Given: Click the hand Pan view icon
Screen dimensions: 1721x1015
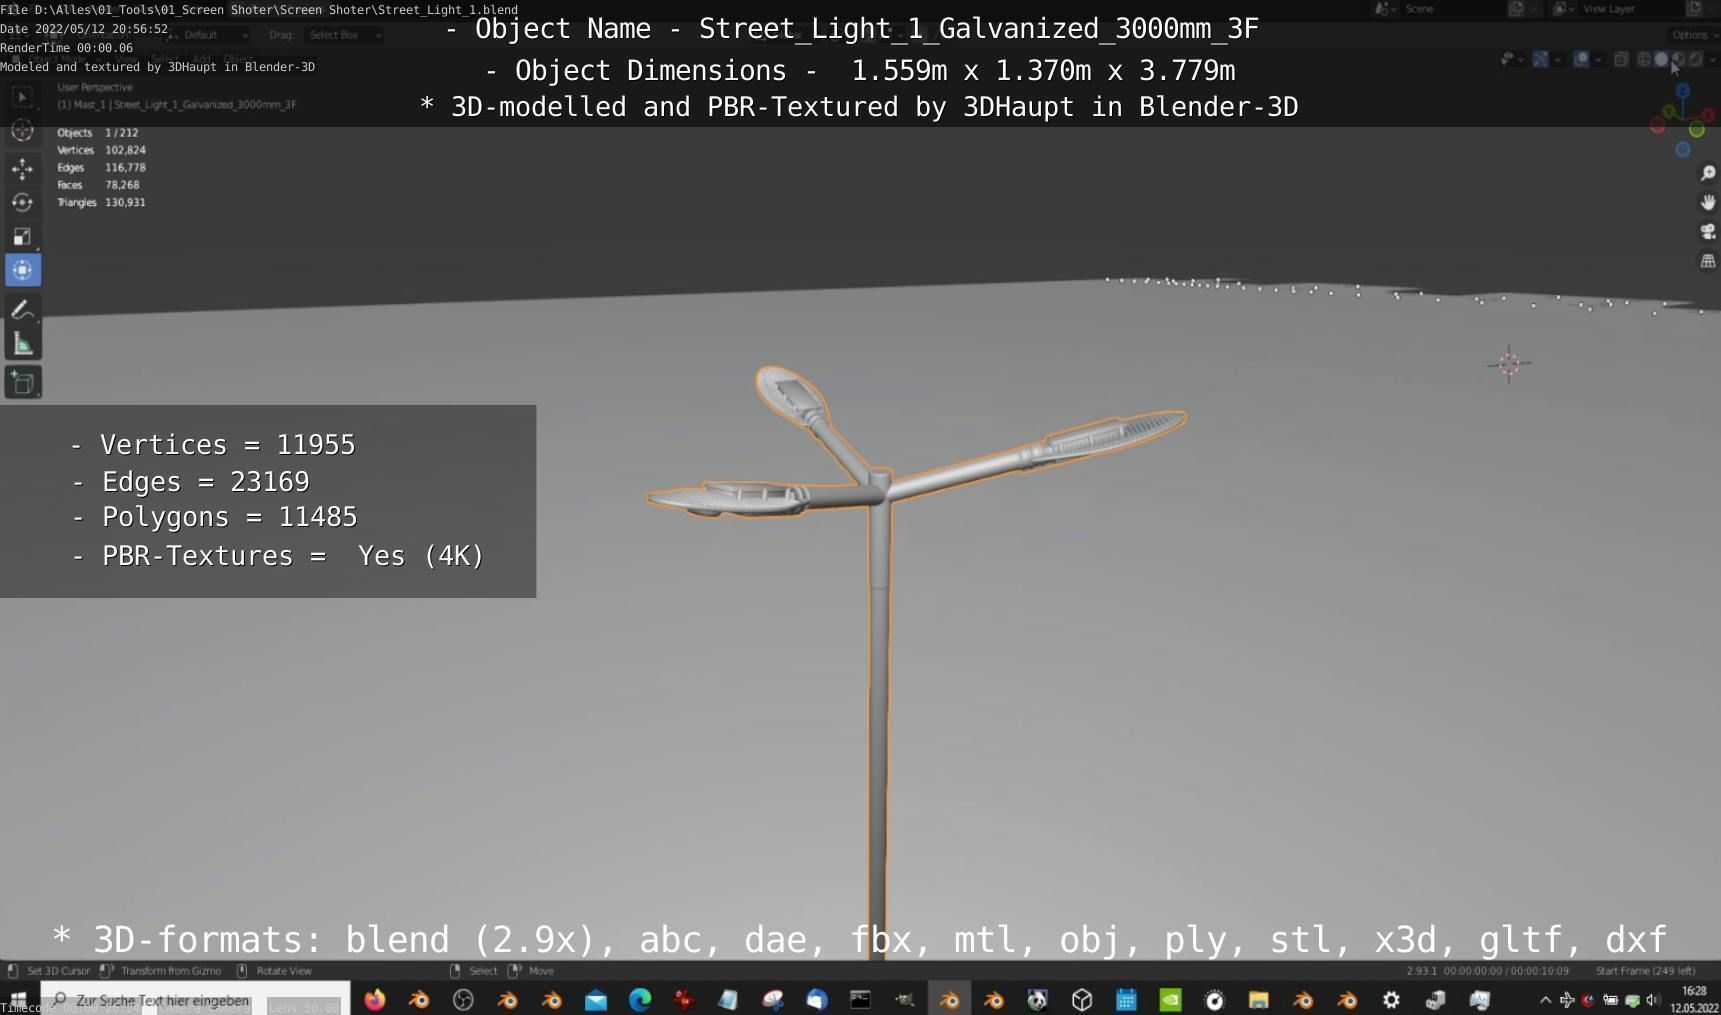Looking at the screenshot, I should 1708,203.
